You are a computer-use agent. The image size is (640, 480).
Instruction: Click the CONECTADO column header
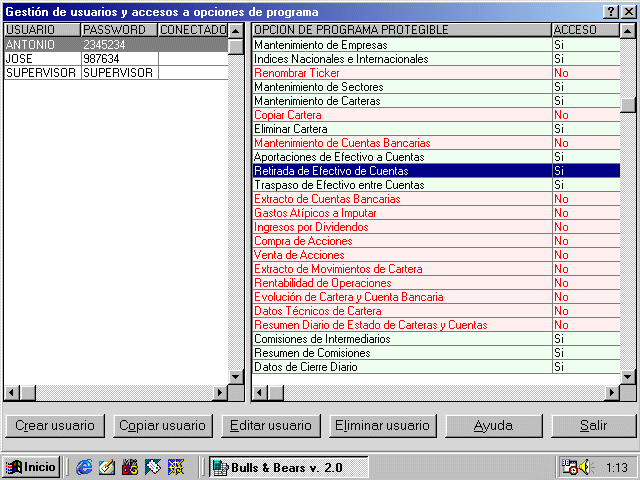193,30
